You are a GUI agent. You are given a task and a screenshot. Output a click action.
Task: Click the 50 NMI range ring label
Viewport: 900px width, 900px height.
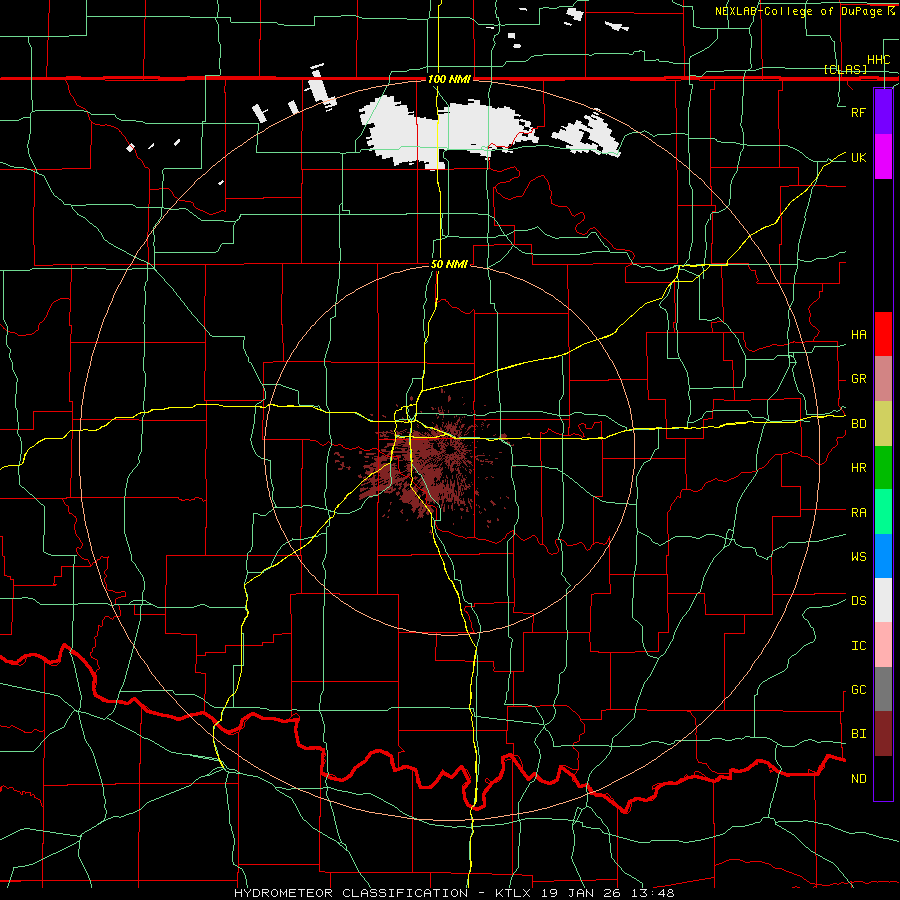tap(449, 264)
